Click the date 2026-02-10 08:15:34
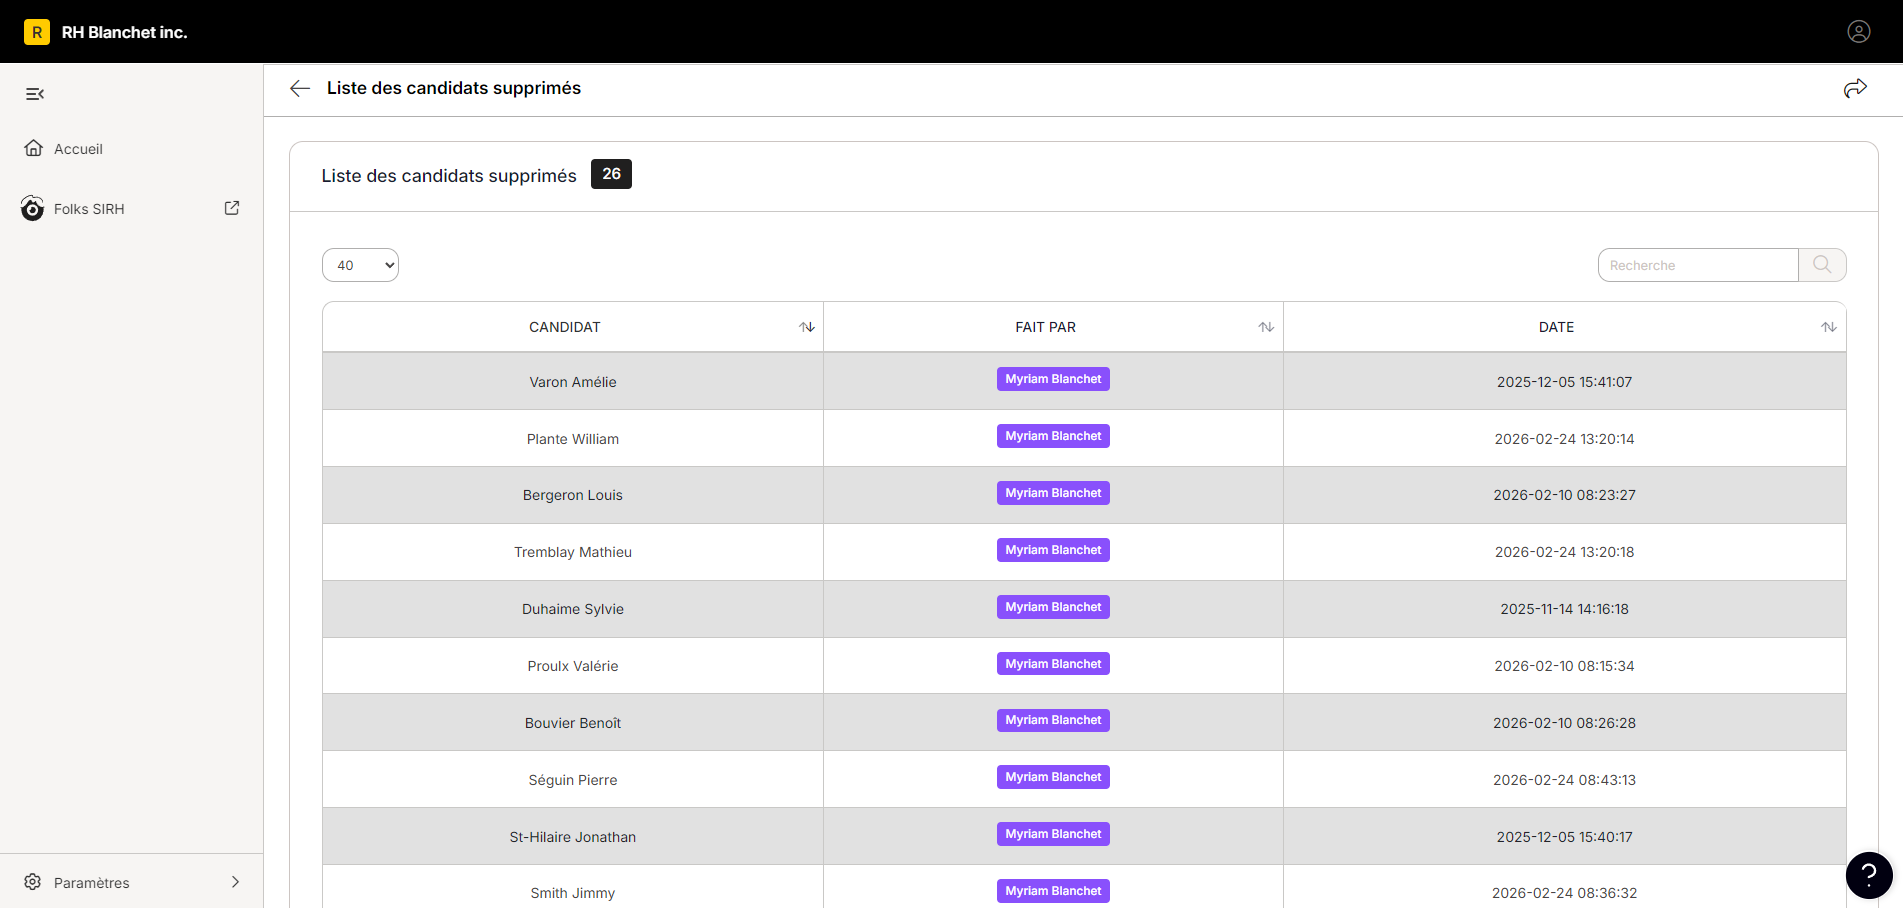This screenshot has height=908, width=1903. point(1564,666)
